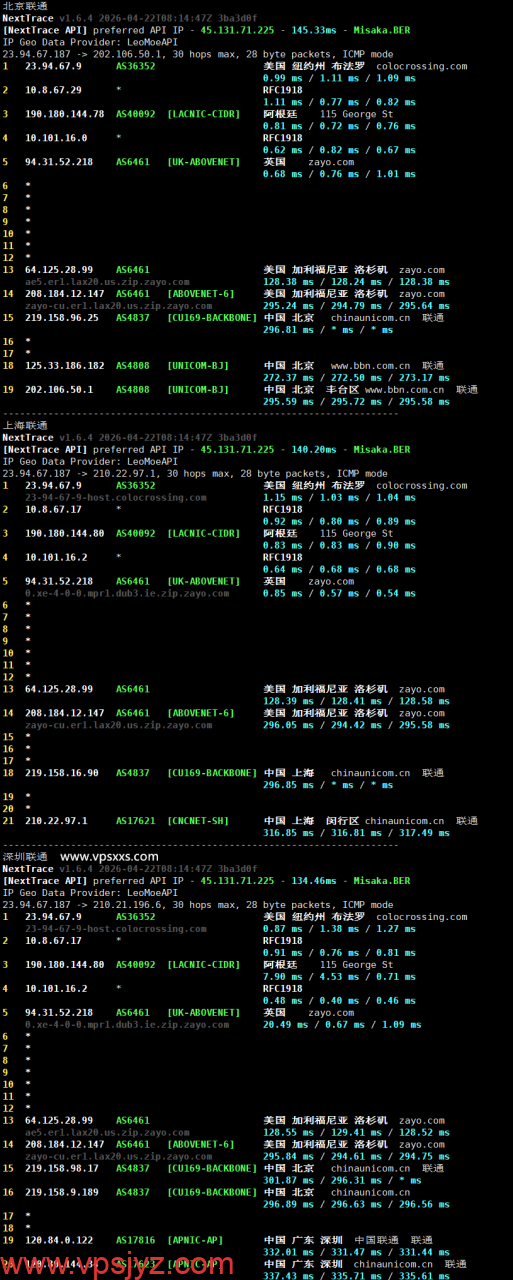Select latency 295.84 ms / 294.61 ms / 294.75 ms

(357, 1156)
